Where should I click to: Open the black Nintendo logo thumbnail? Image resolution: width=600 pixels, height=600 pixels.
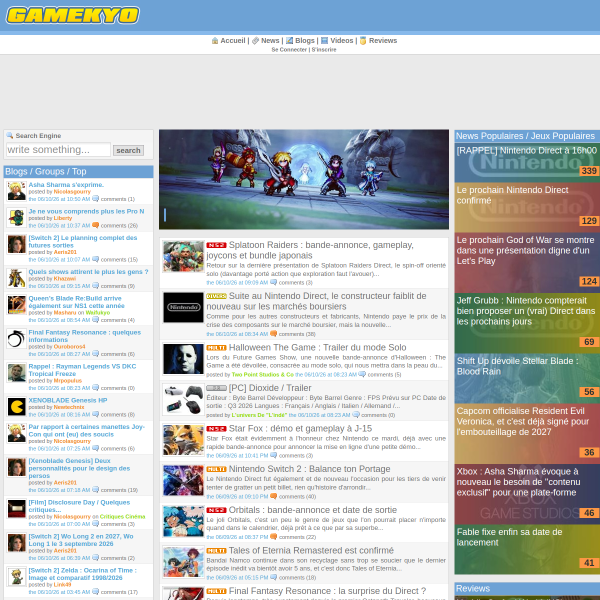(183, 307)
